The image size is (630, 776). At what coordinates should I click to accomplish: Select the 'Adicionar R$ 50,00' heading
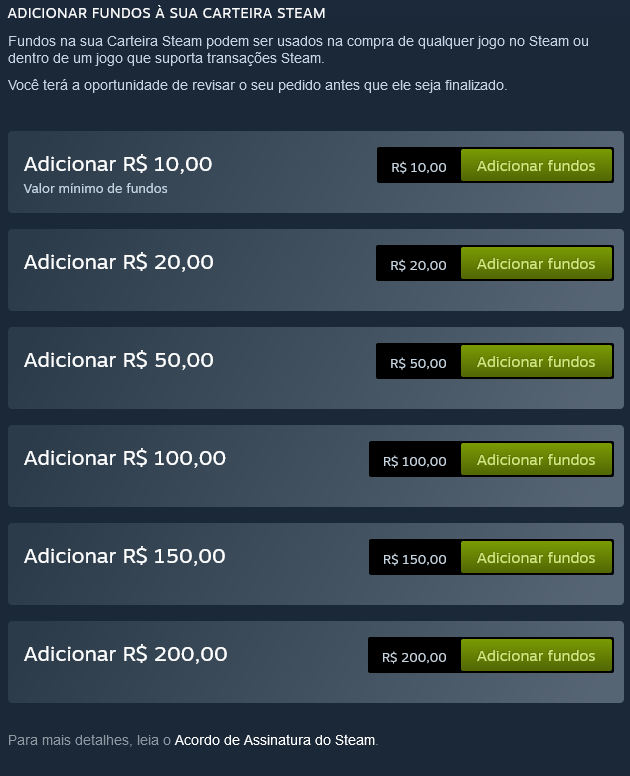pos(119,360)
